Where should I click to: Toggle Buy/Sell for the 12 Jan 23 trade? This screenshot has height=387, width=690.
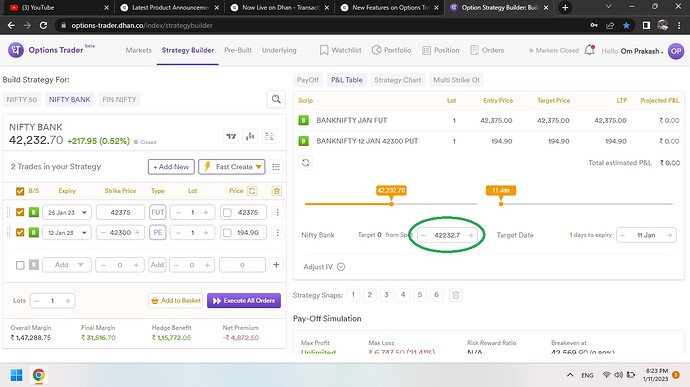tap(34, 232)
